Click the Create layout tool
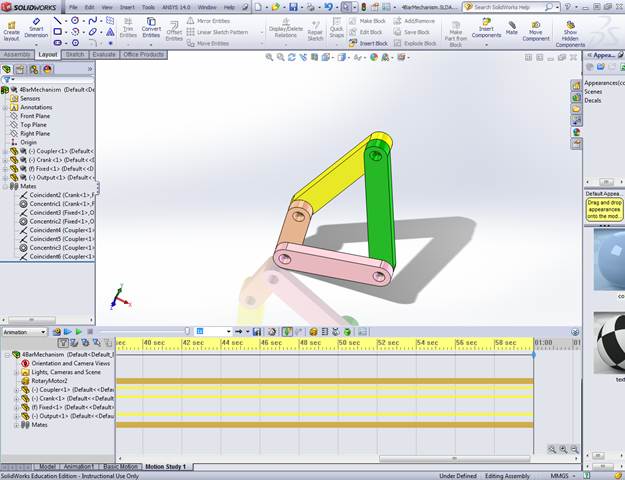 [12, 31]
